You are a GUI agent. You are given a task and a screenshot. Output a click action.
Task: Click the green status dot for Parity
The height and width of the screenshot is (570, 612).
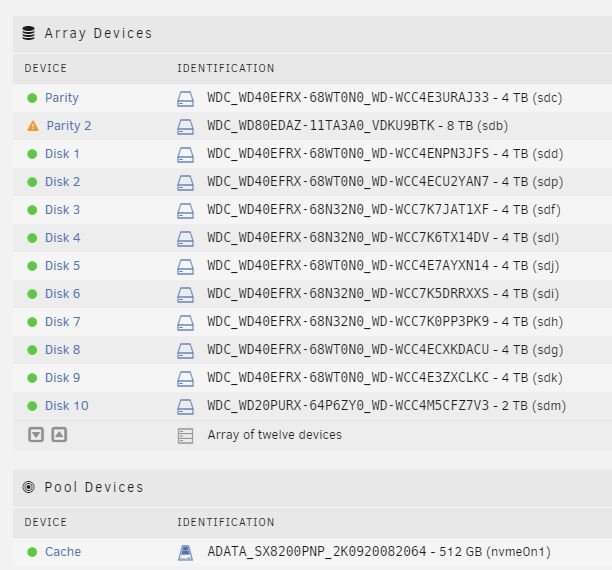coord(32,98)
